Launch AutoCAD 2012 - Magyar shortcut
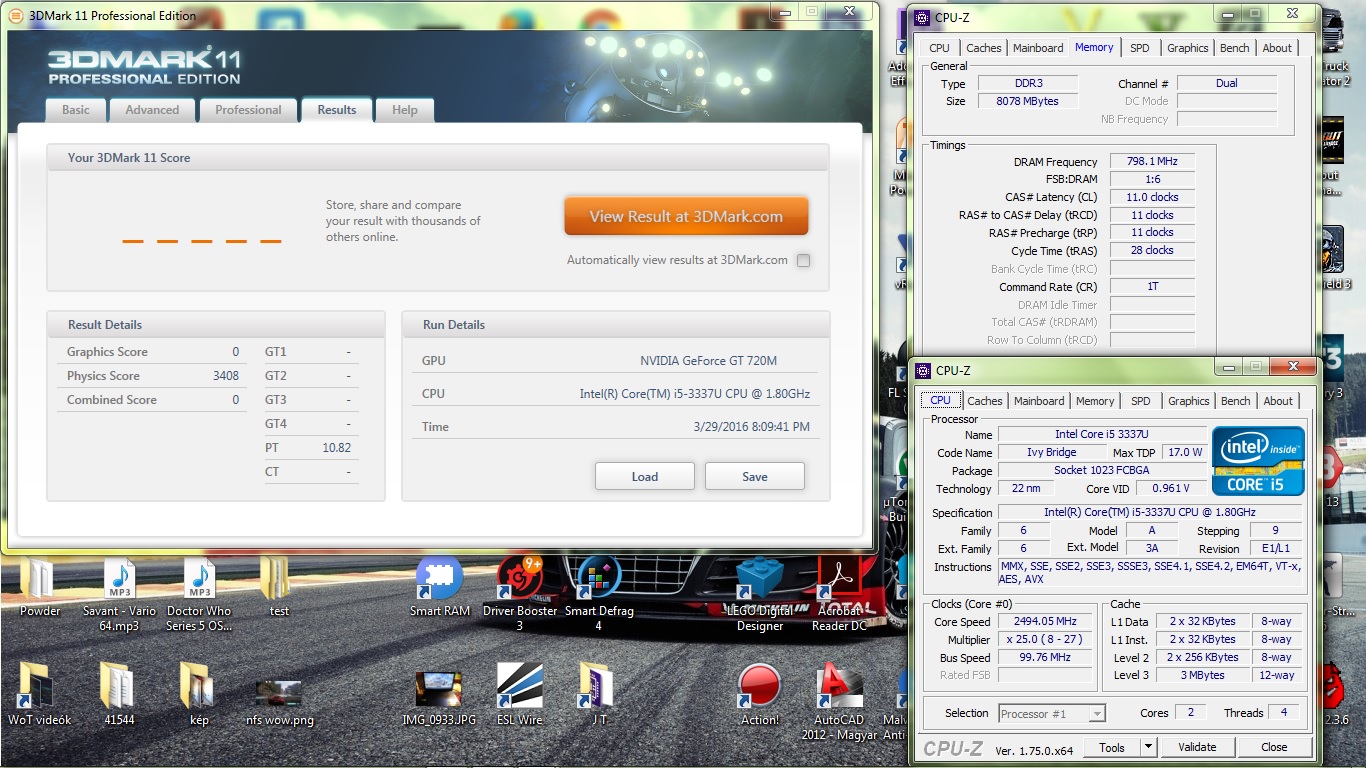Screen dimensions: 1366x768 point(840,700)
